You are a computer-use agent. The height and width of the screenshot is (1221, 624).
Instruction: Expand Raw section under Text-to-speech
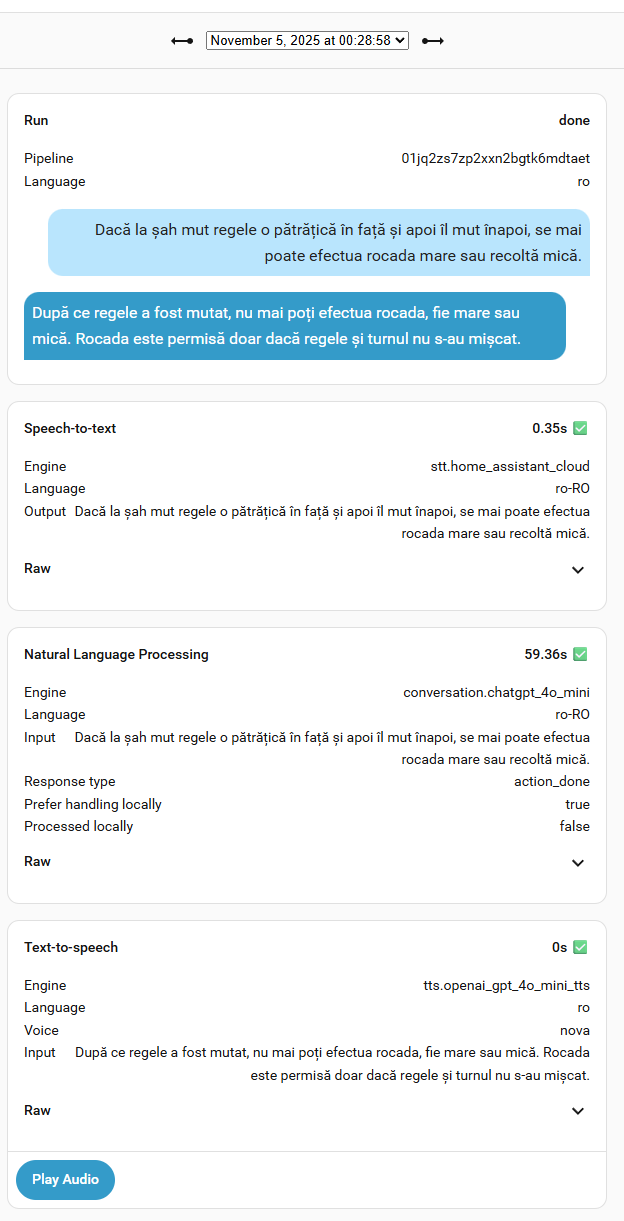pyautogui.click(x=577, y=1111)
